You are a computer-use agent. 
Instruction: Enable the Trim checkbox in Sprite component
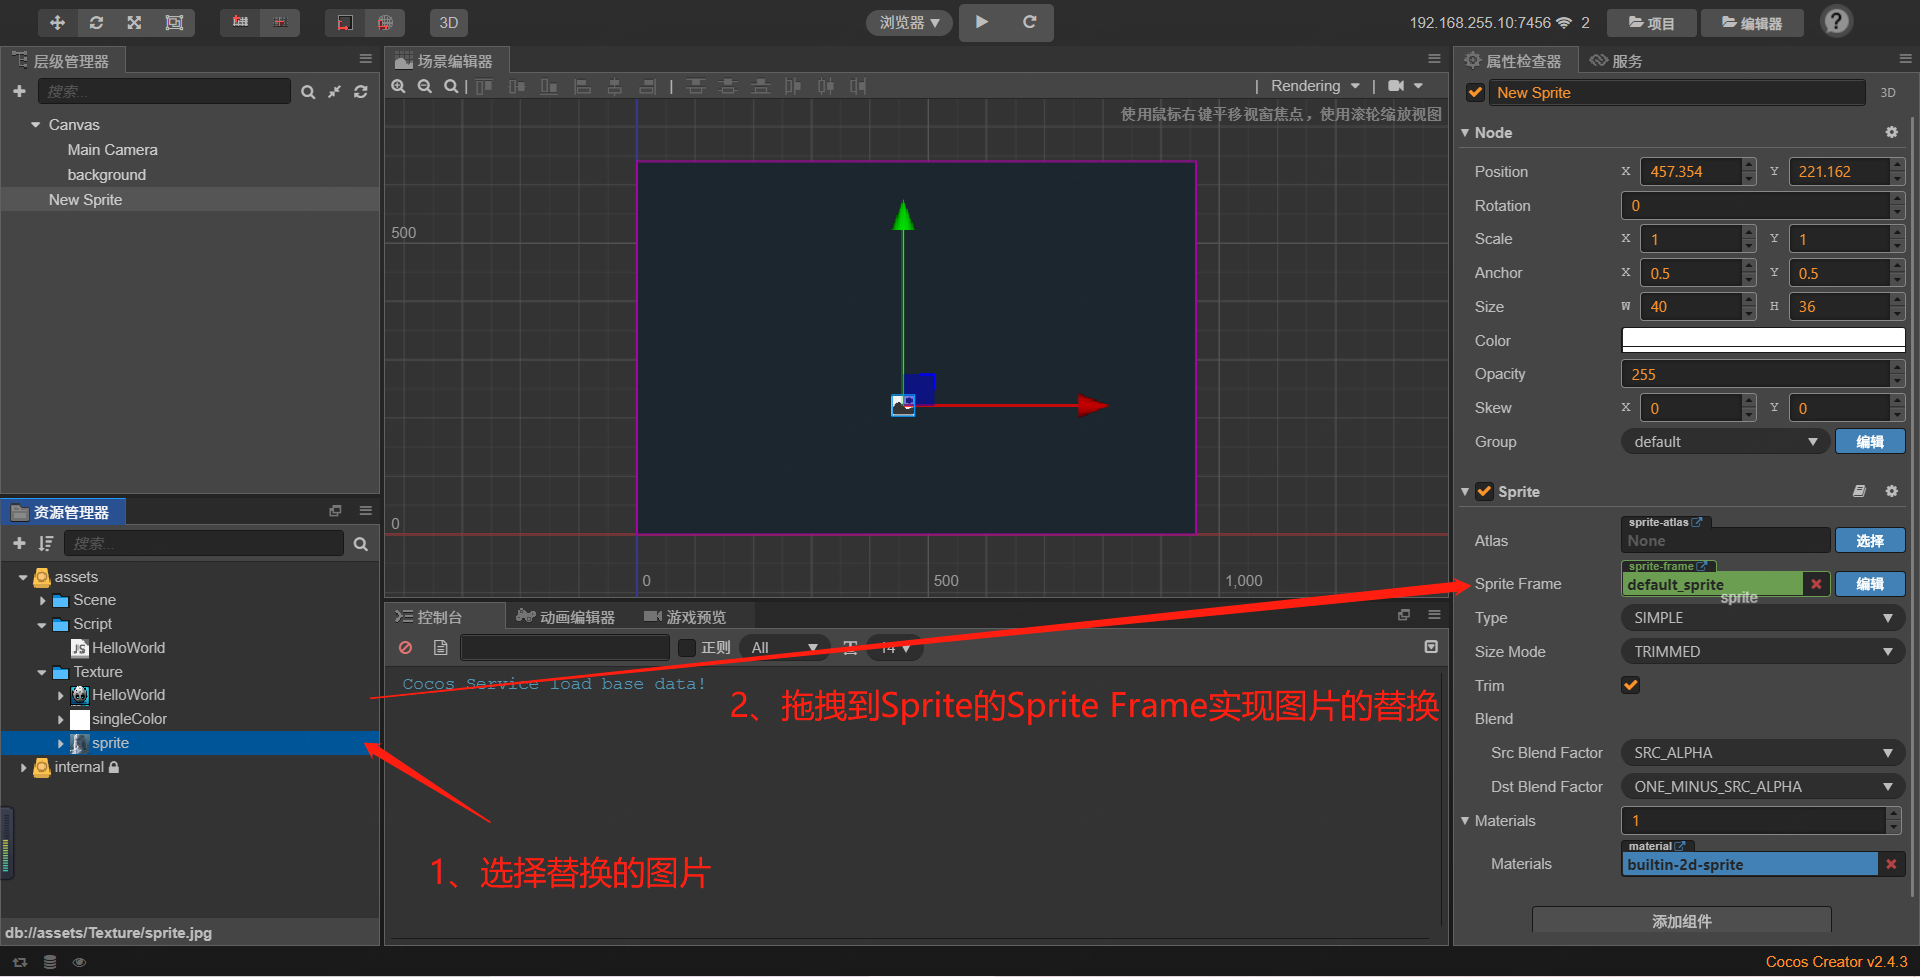point(1631,685)
